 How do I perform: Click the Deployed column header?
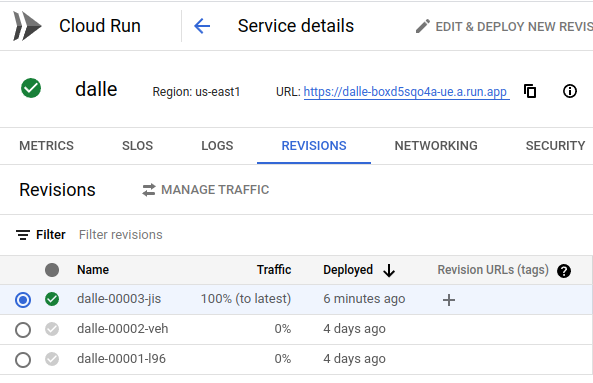[x=348, y=270]
